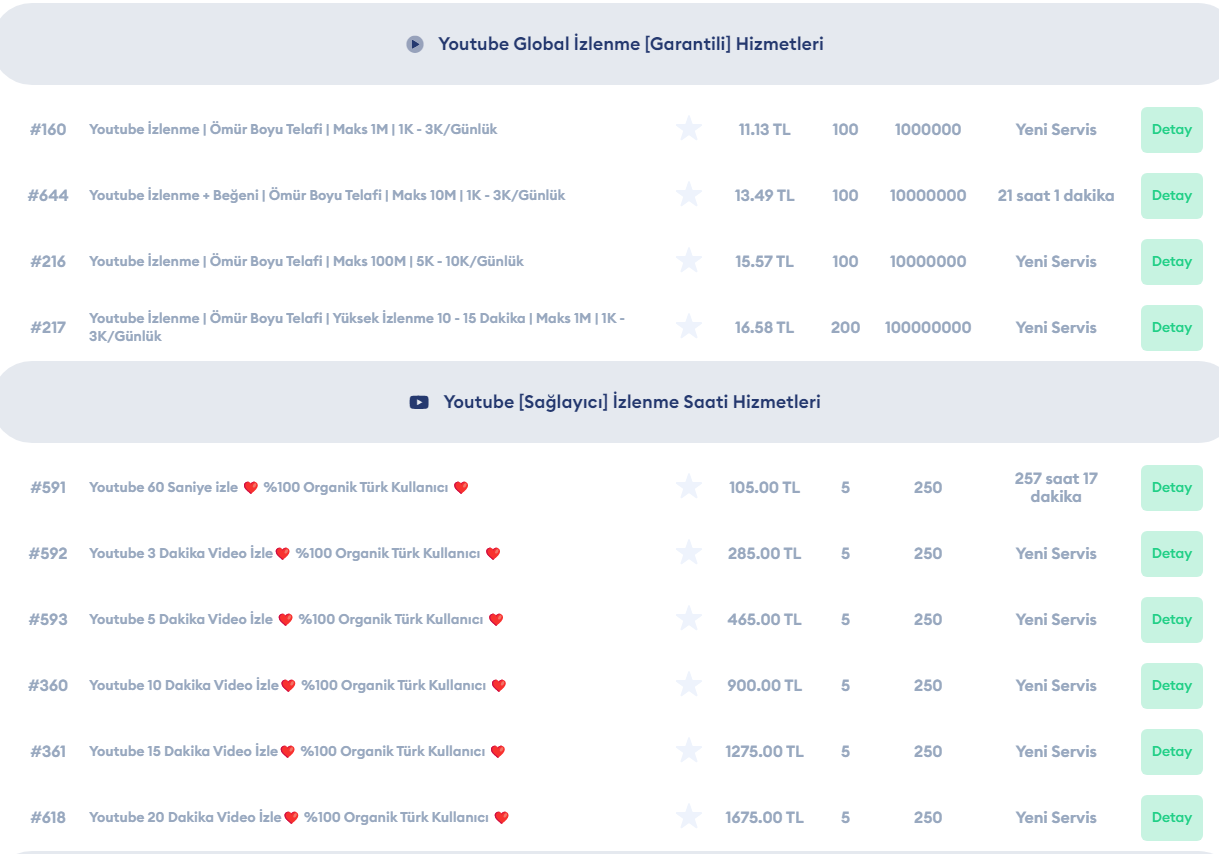This screenshot has height=854, width=1219.
Task: Open Detay for service #360
Action: 1171,686
